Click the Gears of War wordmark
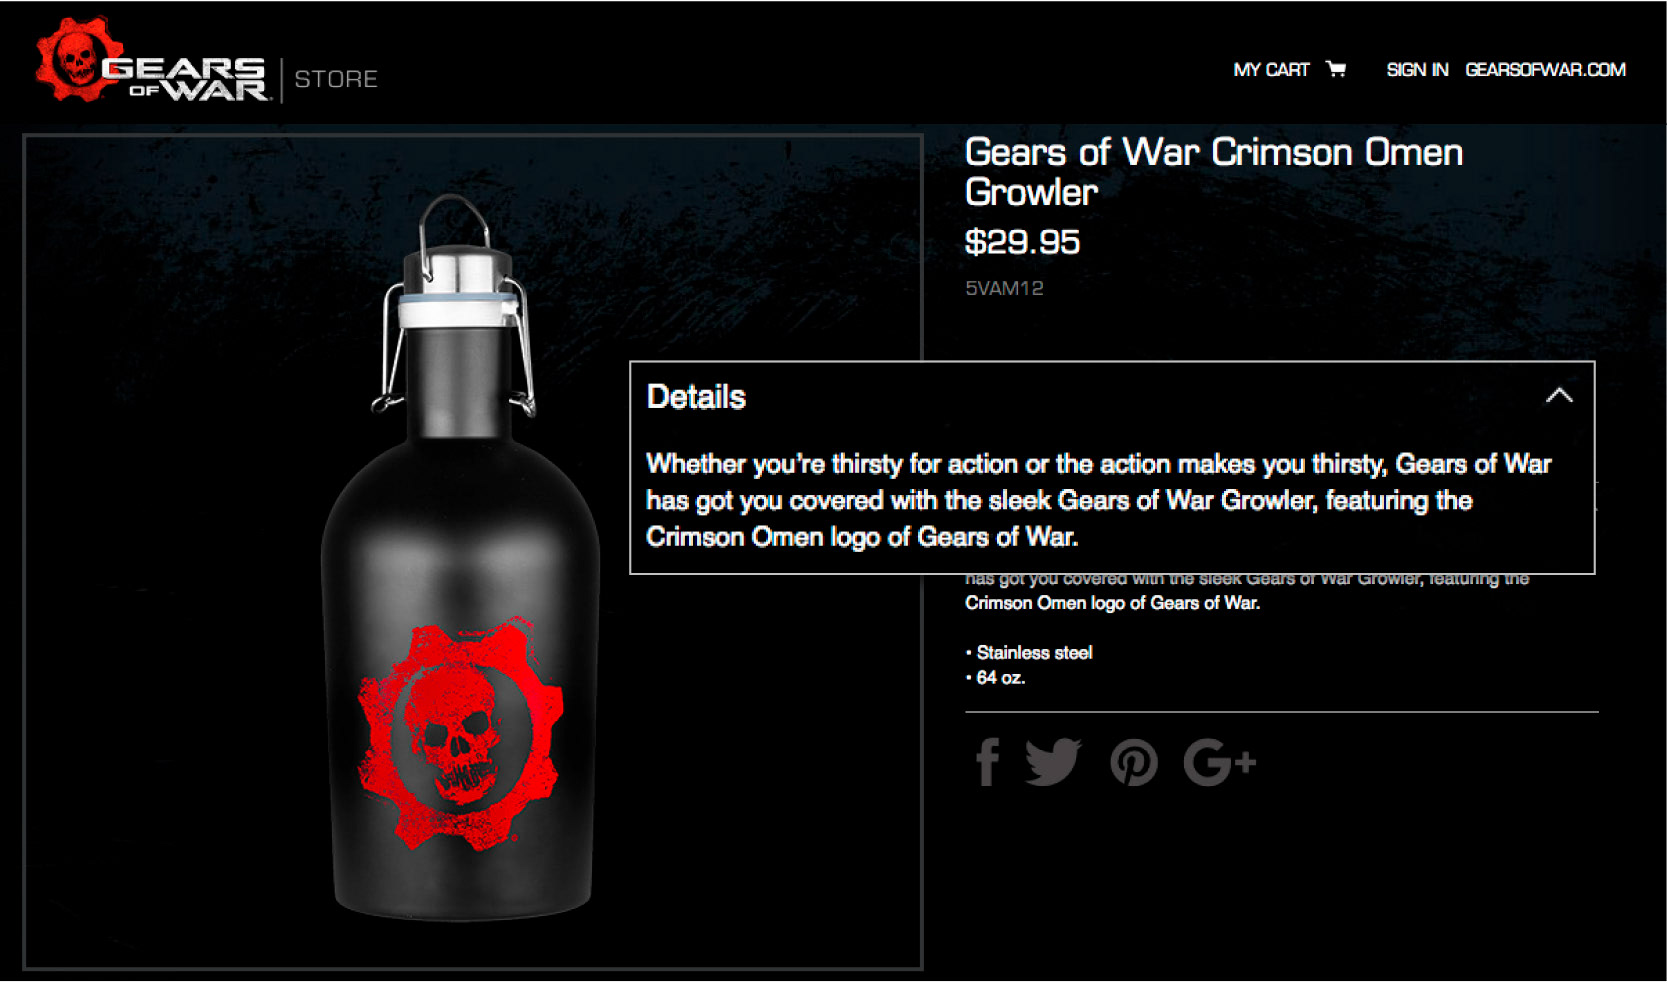 [x=187, y=79]
